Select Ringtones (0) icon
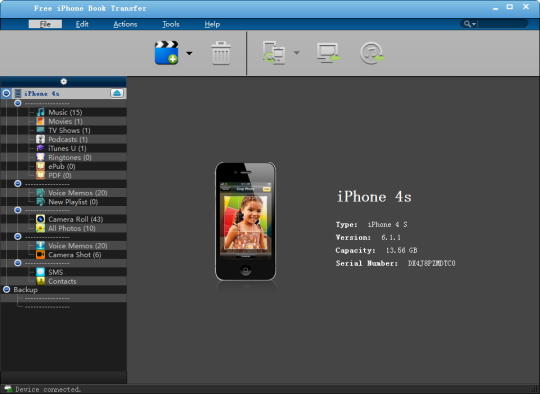The image size is (540, 394). tap(40, 157)
